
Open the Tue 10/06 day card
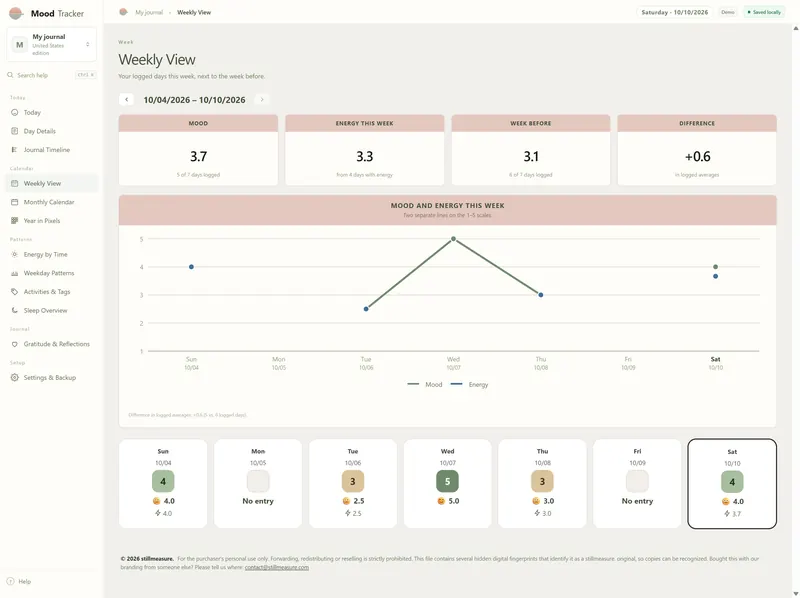pos(353,483)
